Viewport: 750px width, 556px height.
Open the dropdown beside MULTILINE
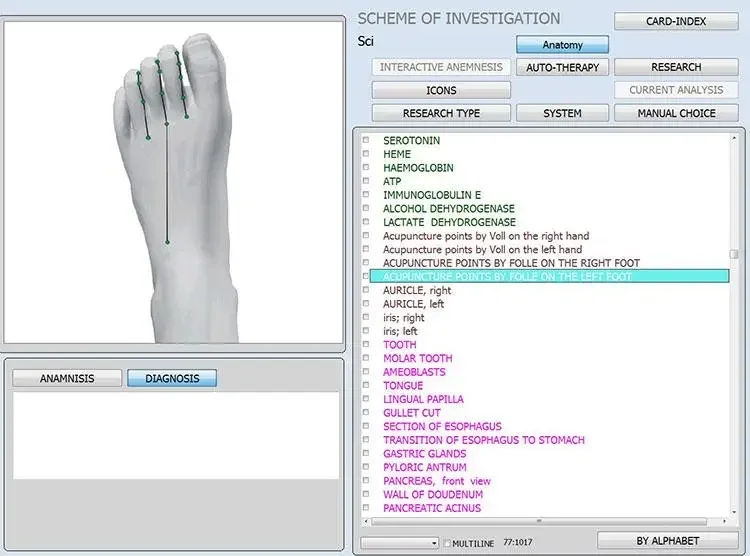click(433, 543)
